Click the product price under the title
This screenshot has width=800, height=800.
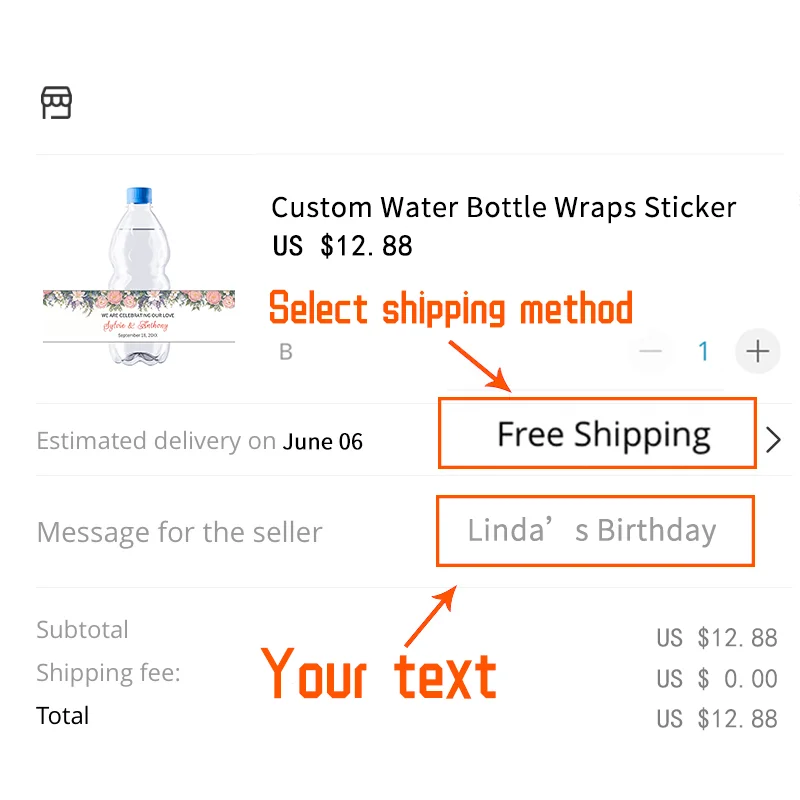pos(342,245)
